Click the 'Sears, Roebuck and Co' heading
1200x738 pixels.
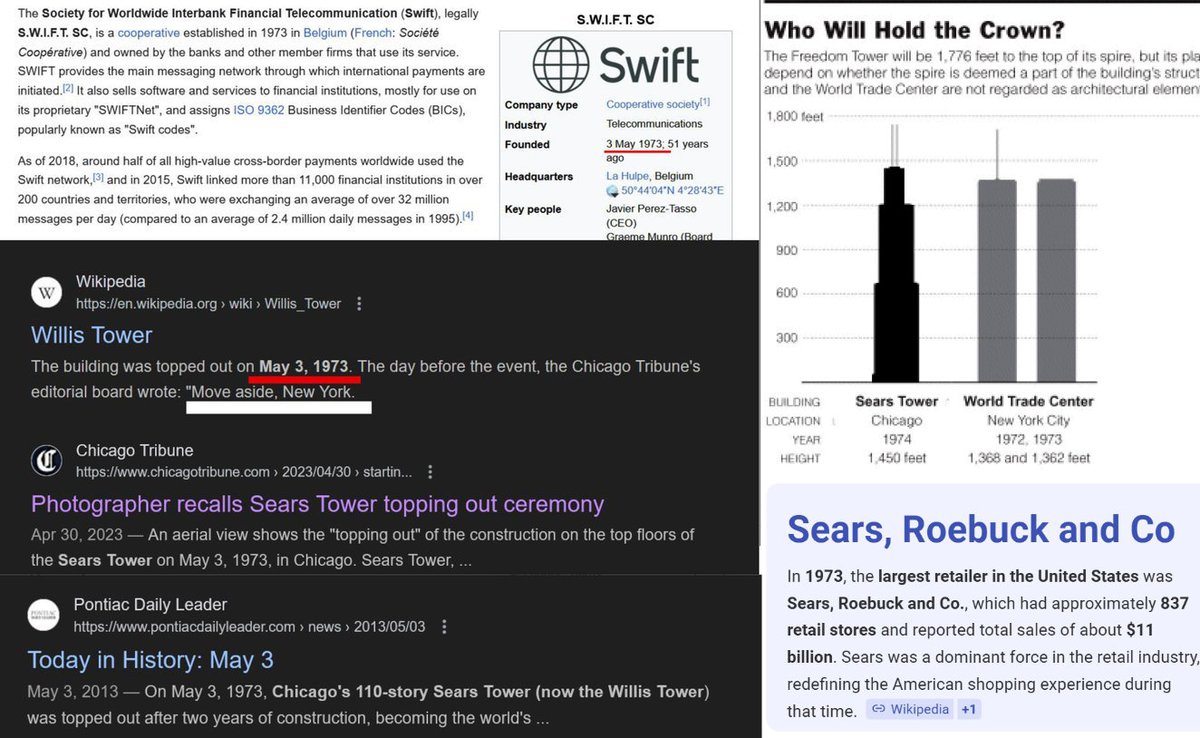[981, 529]
